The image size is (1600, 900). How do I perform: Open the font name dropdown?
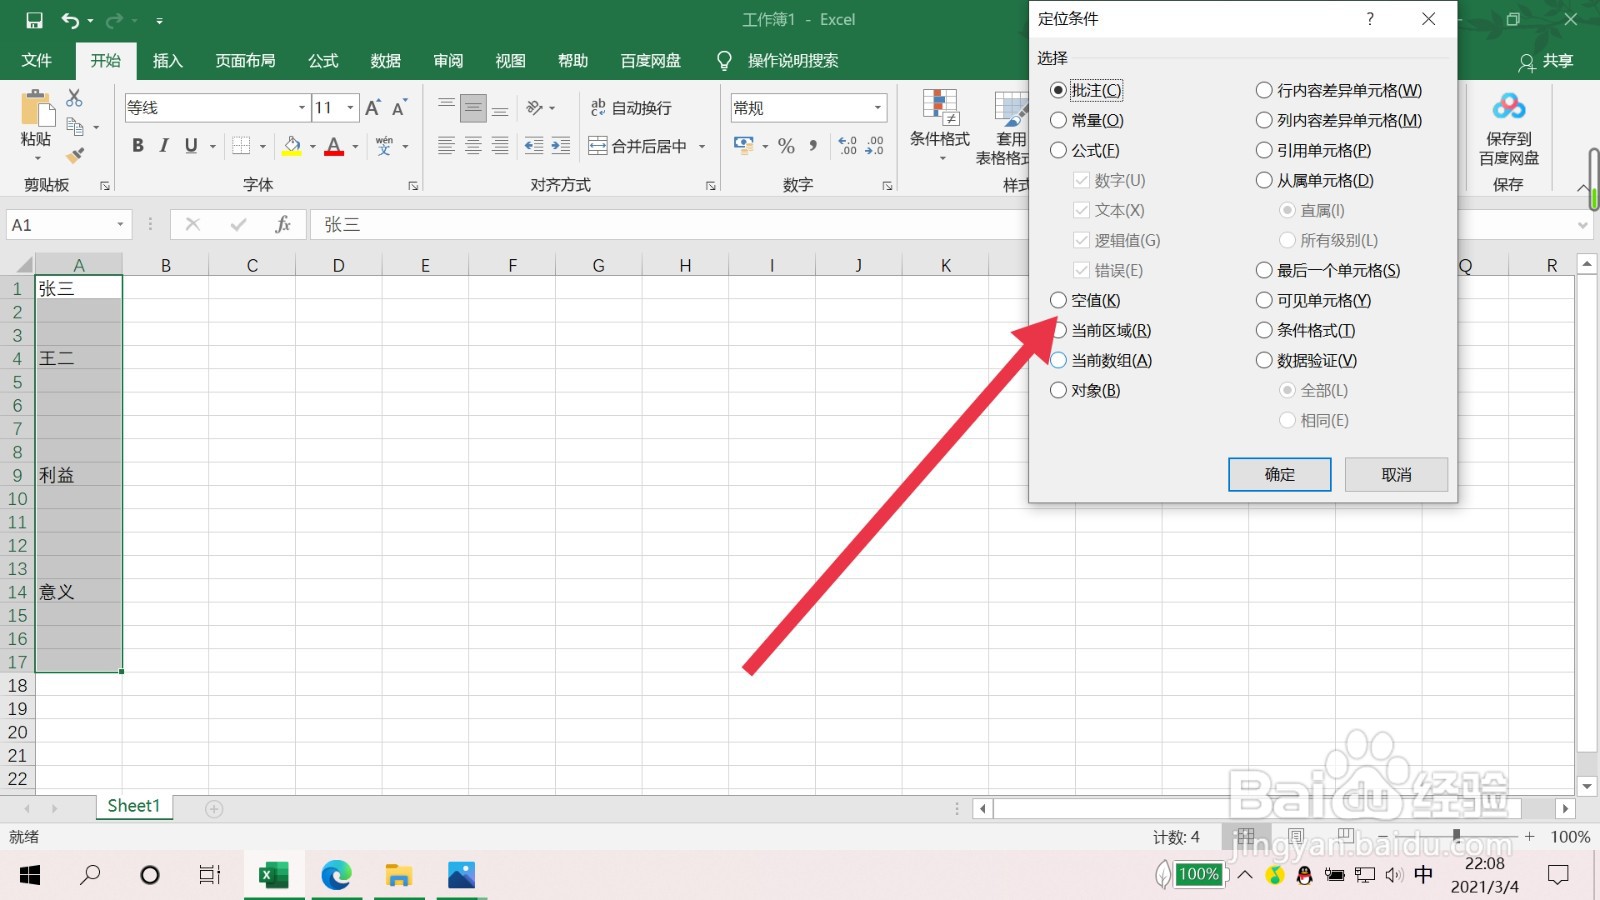pos(302,108)
